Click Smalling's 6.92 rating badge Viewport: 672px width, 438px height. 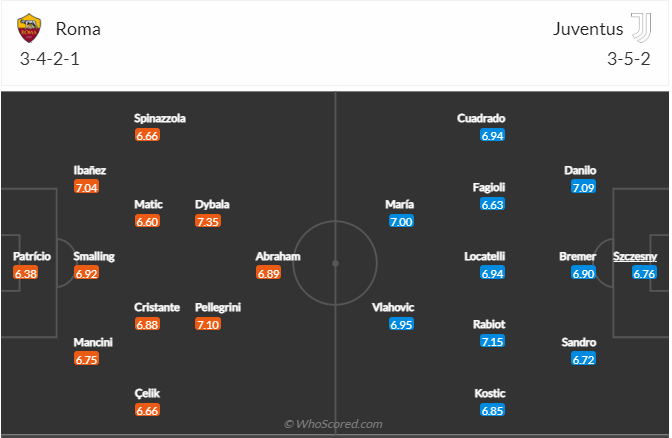click(87, 273)
